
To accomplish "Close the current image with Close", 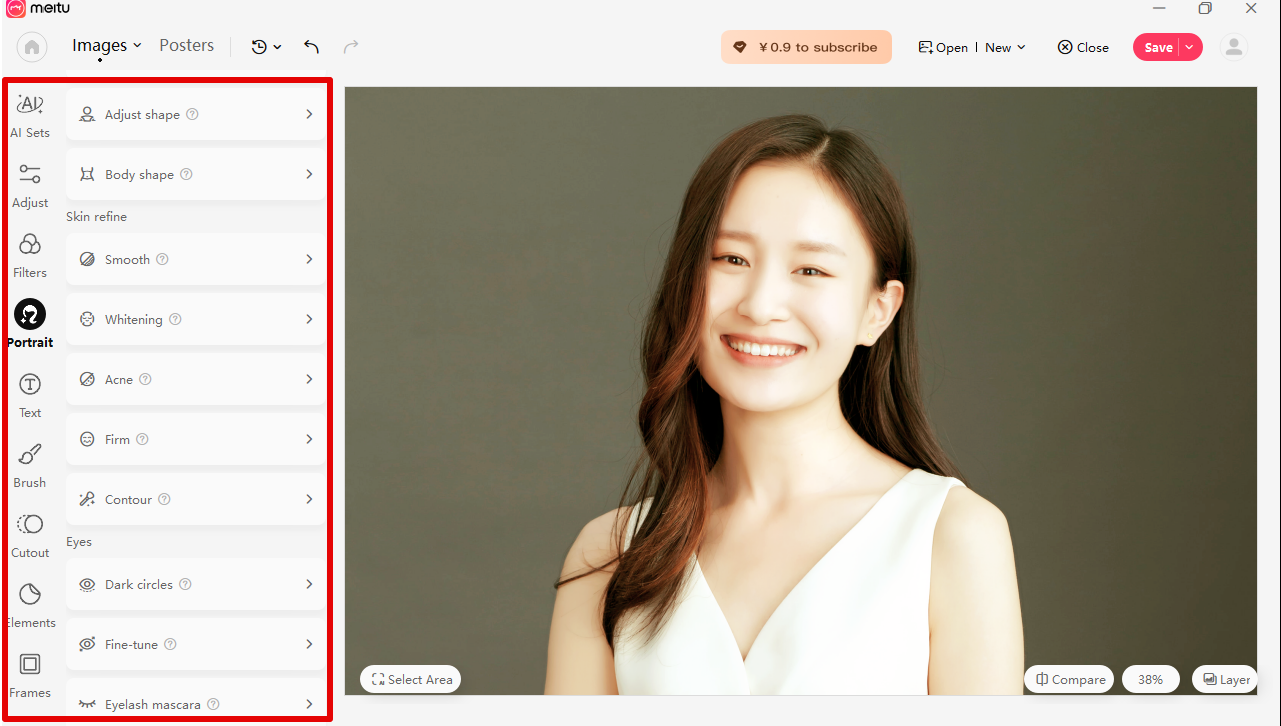I will click(x=1083, y=47).
